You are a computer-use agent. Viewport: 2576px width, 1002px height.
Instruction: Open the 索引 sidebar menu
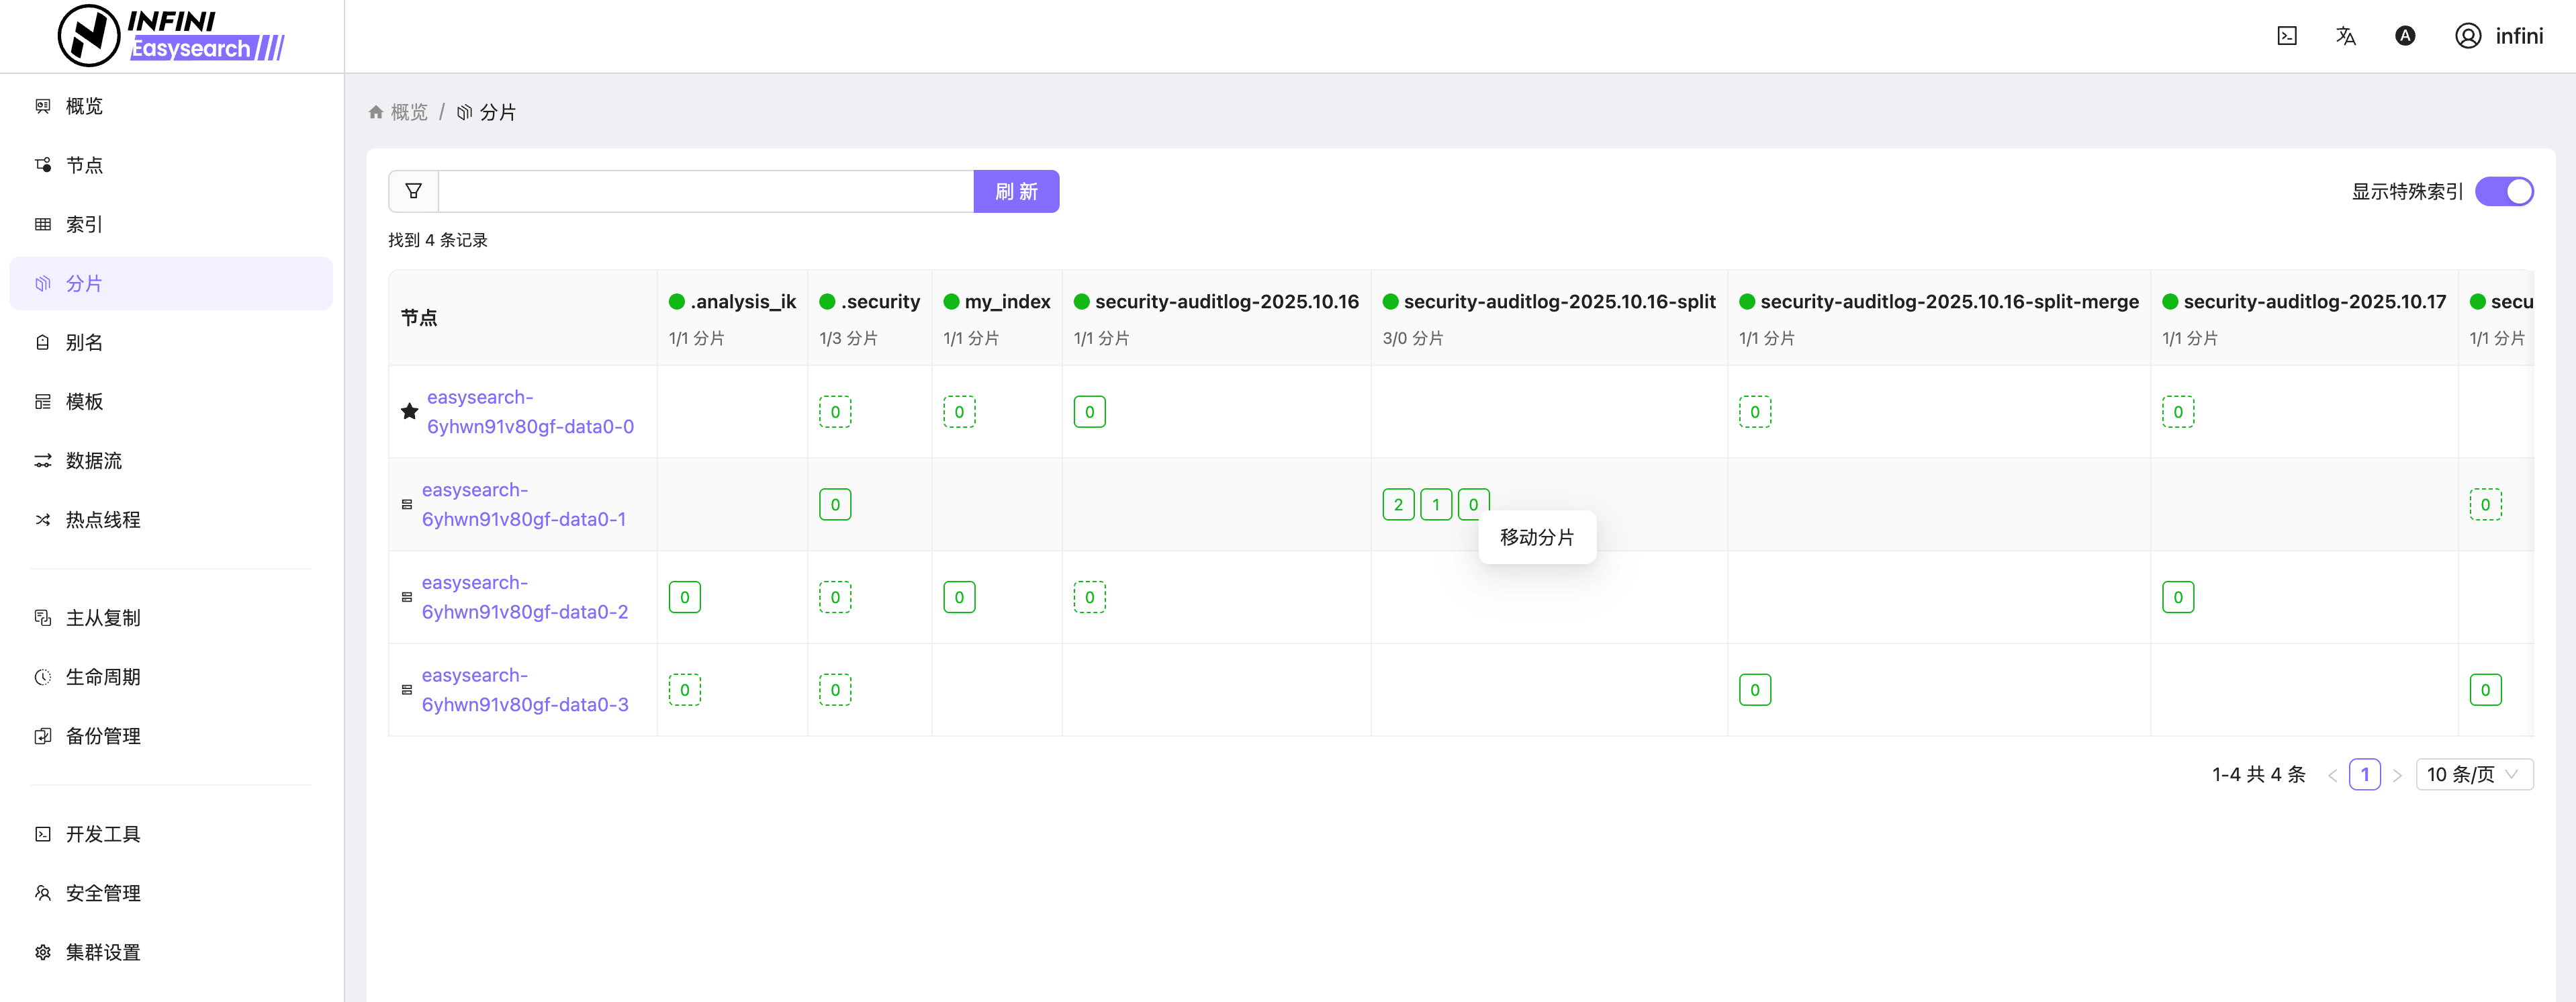coord(84,224)
